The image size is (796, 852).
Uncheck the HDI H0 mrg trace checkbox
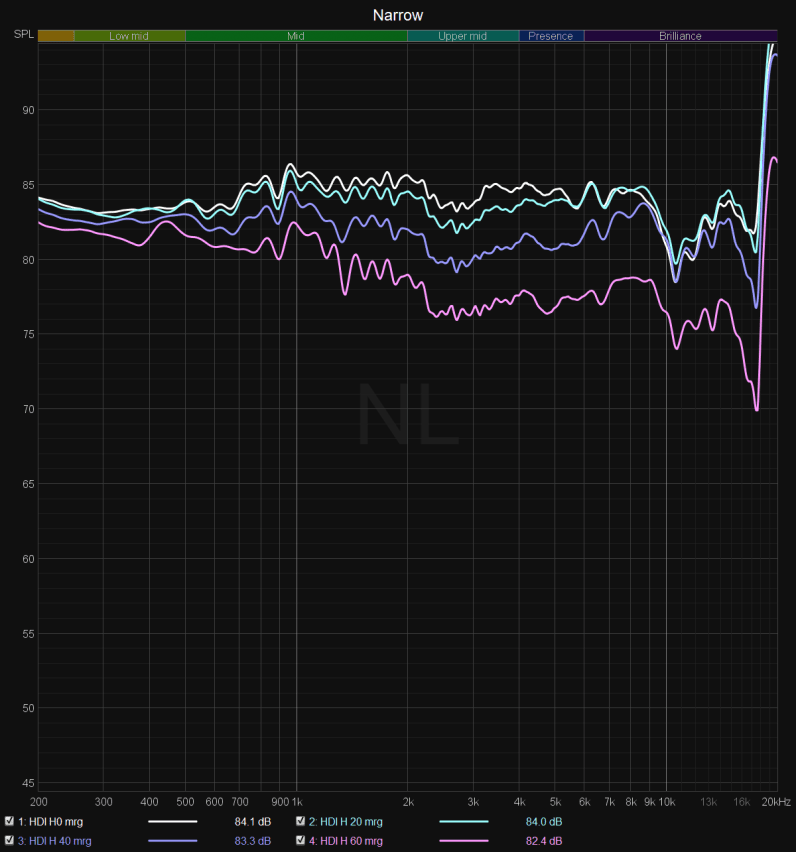9,821
